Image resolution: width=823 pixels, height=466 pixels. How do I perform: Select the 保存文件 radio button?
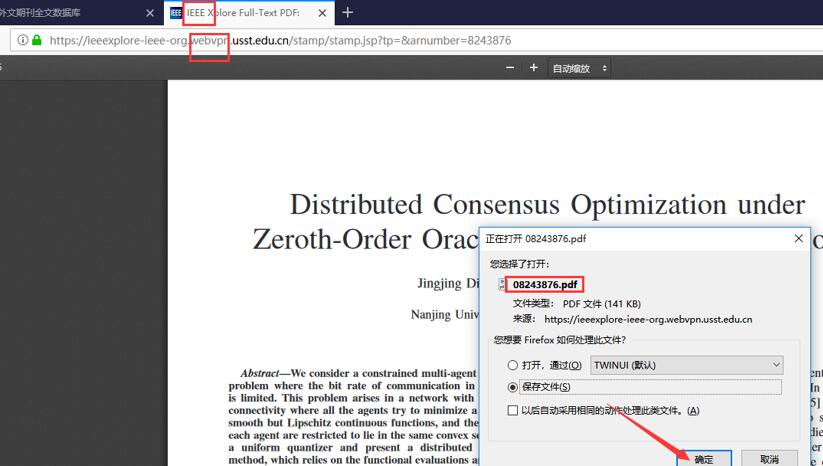click(x=513, y=387)
